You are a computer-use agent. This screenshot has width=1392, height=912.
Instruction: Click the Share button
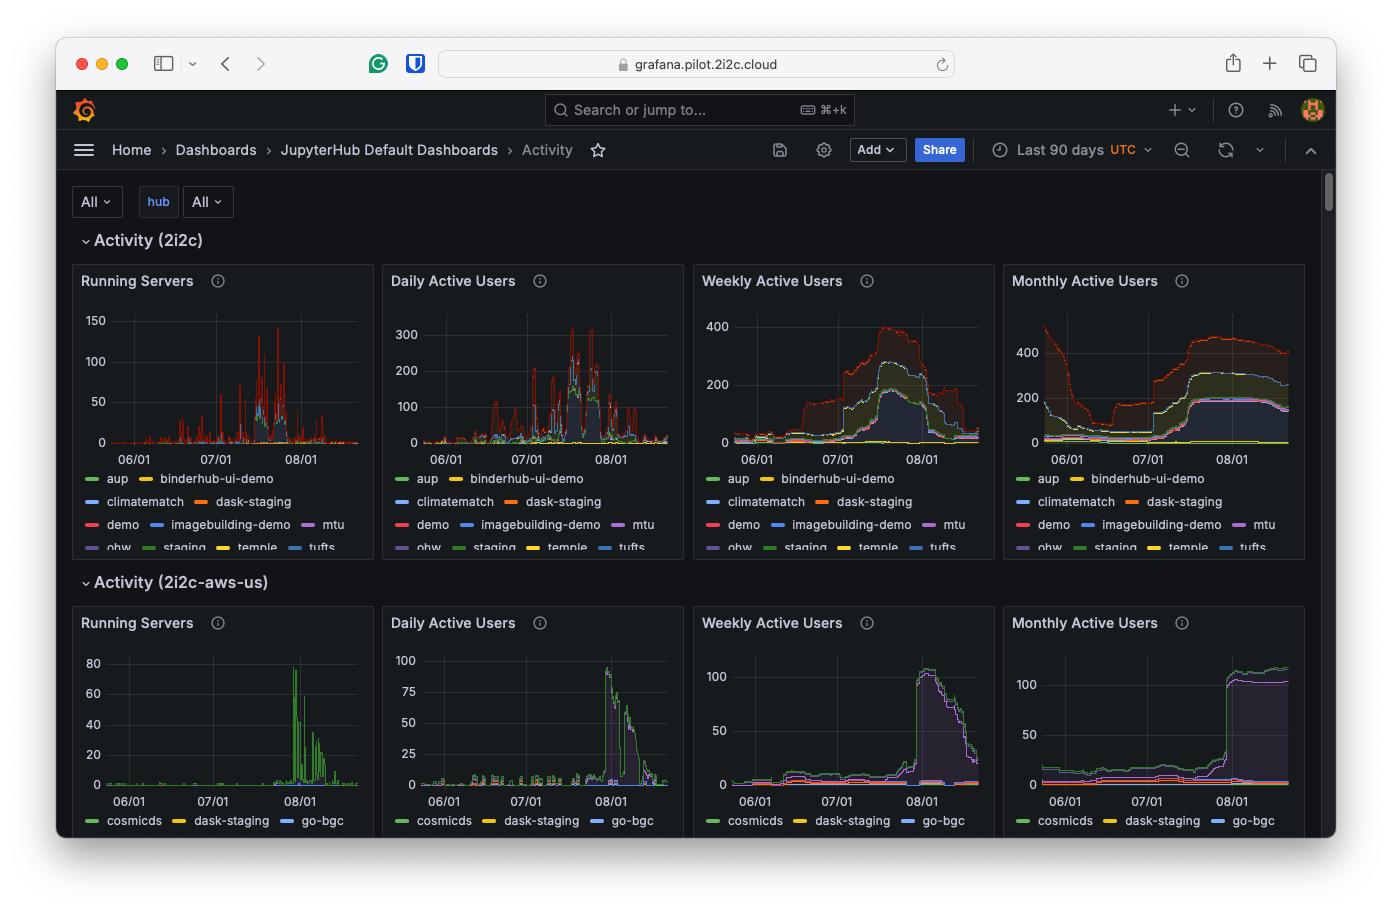click(939, 150)
